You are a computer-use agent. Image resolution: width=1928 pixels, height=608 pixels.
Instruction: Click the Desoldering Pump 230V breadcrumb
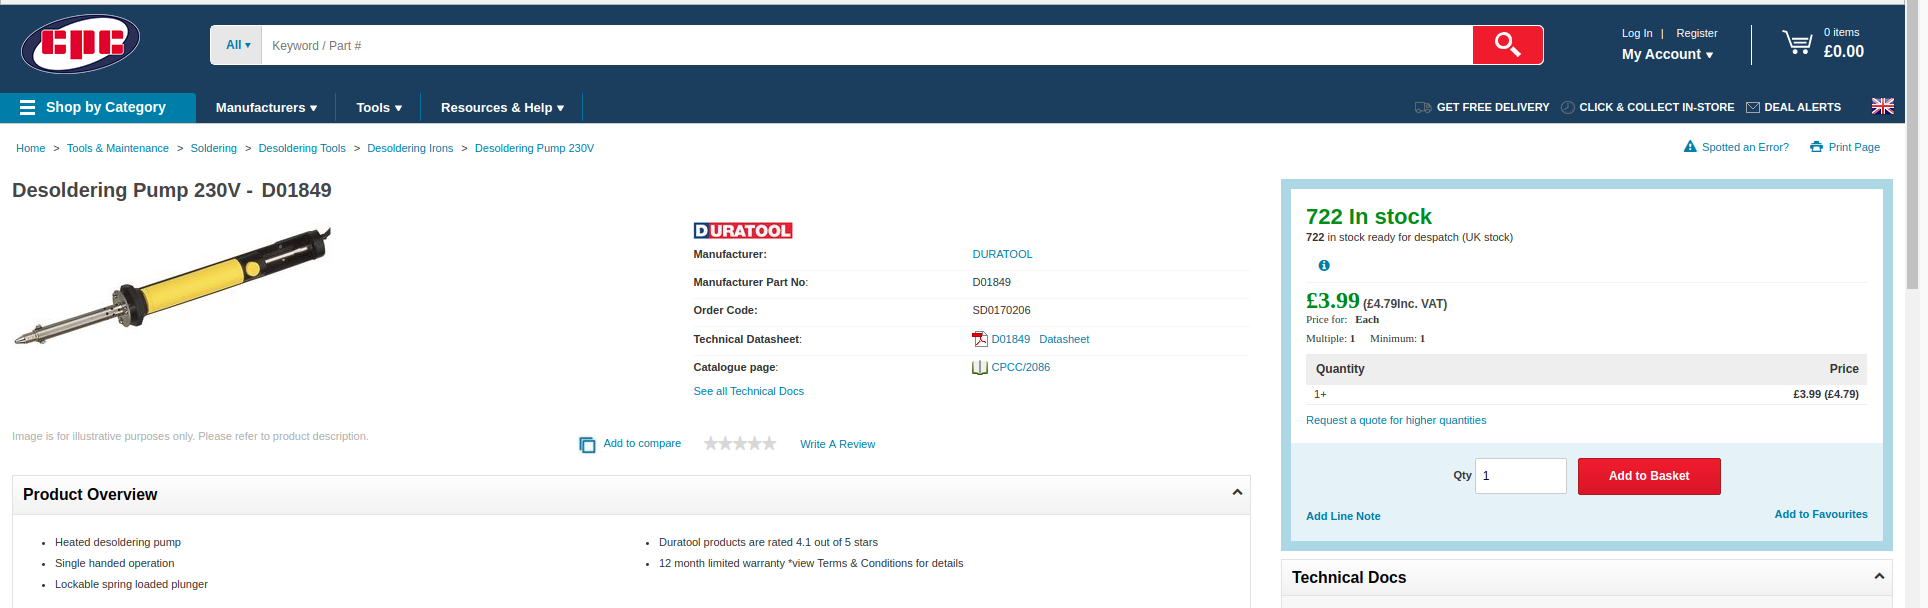pos(534,148)
